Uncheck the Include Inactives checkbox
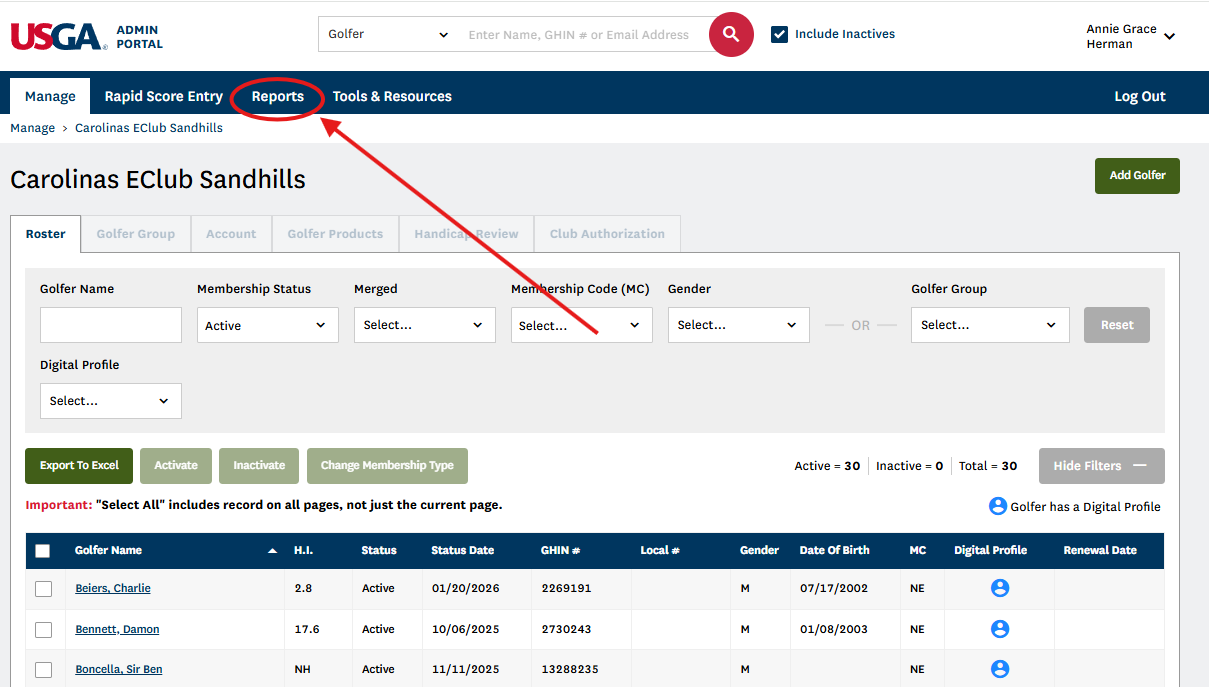The image size is (1209, 687). (780, 35)
